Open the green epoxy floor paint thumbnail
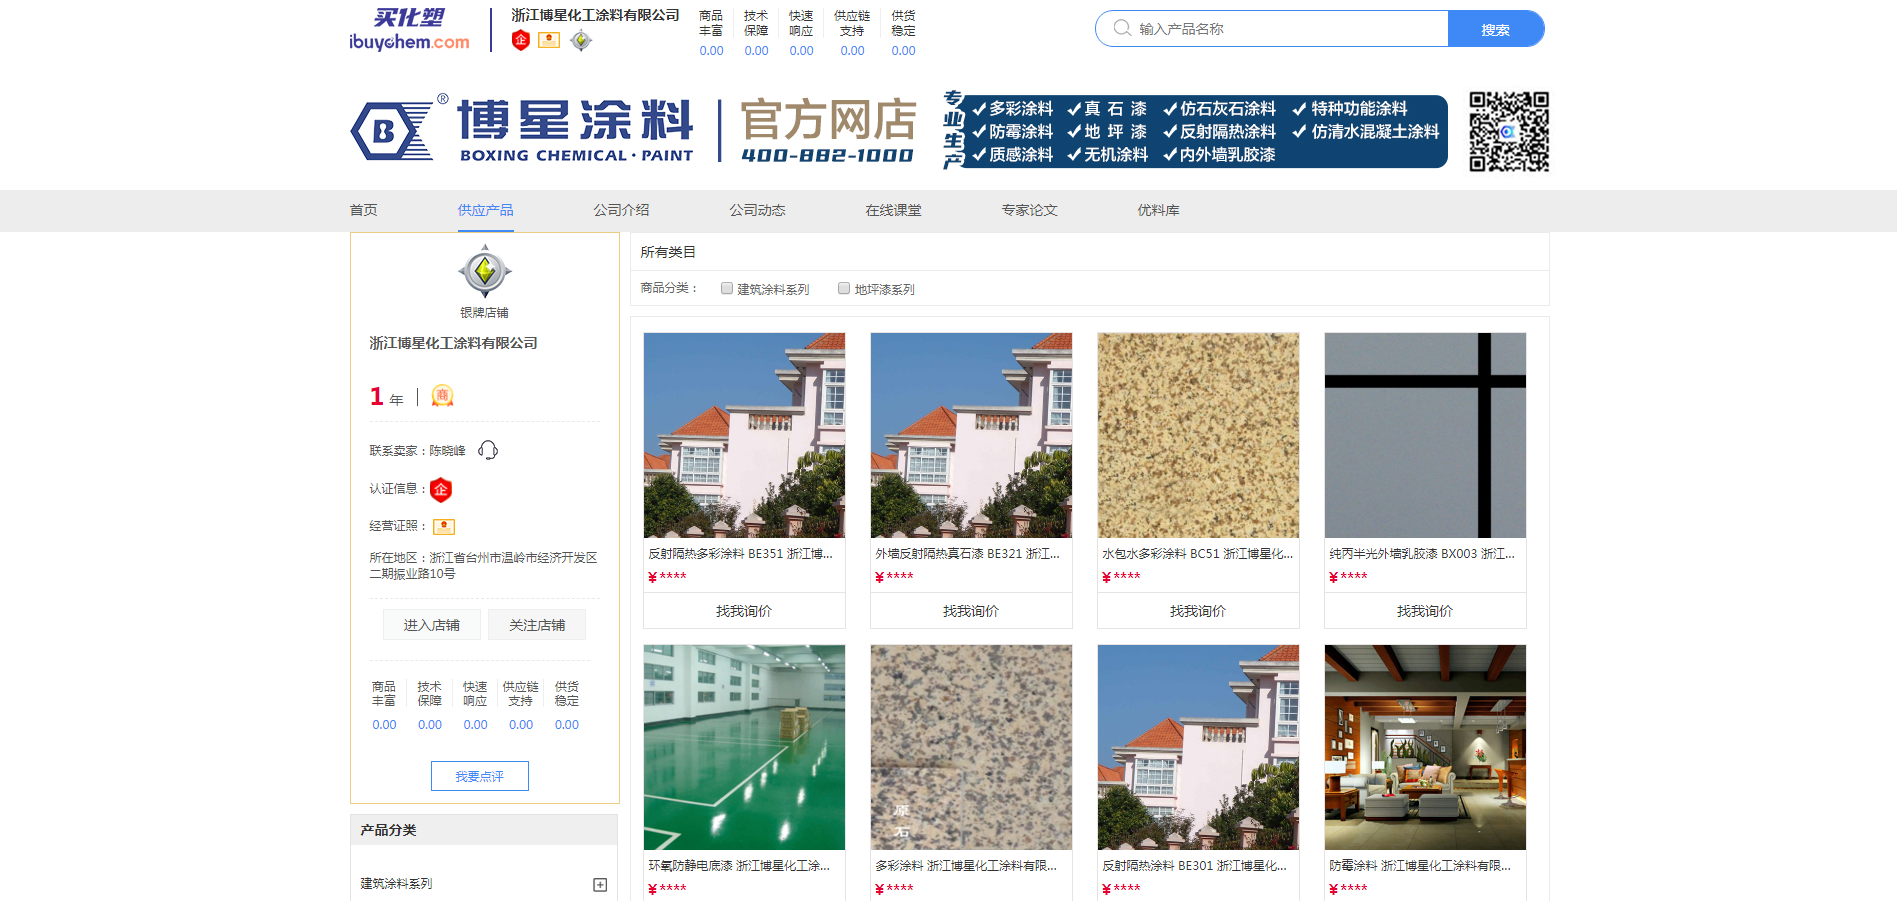The image size is (1897, 901). coord(744,747)
